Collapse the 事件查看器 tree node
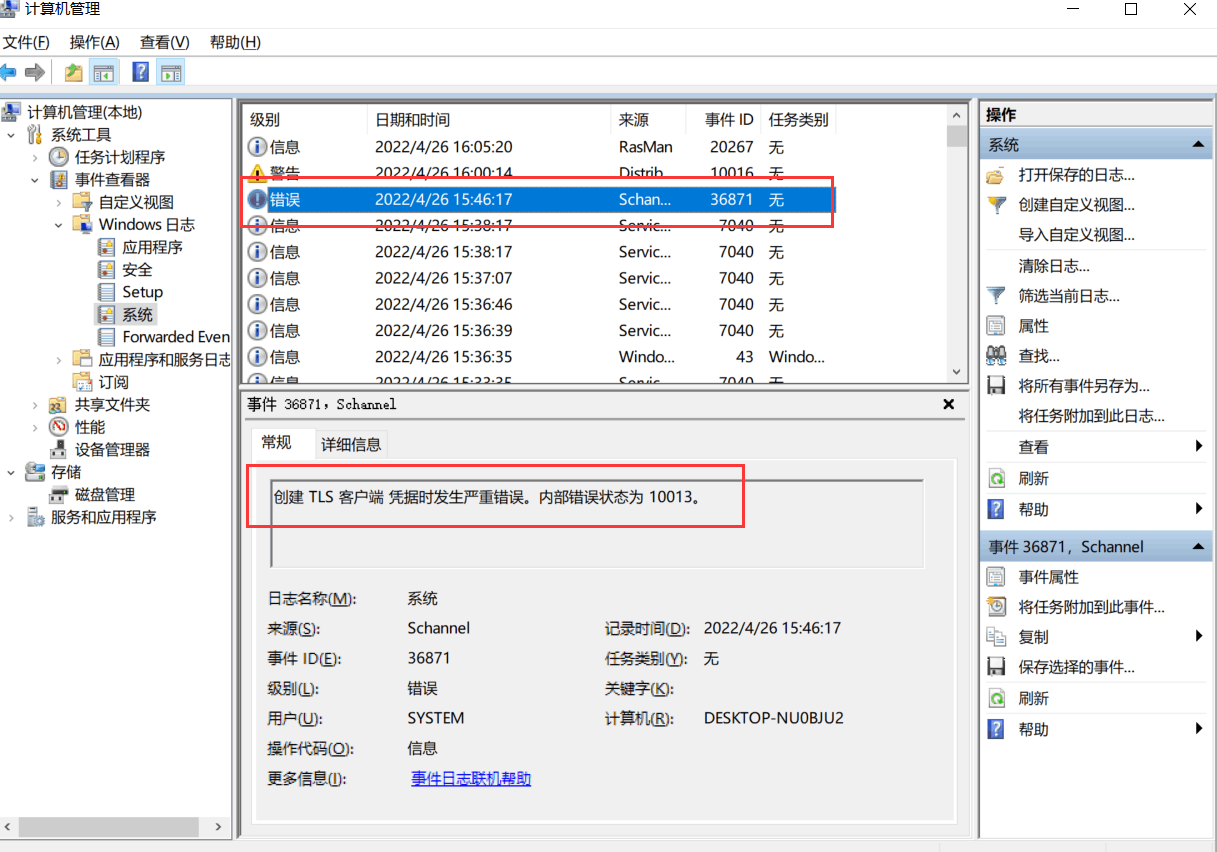 point(35,180)
